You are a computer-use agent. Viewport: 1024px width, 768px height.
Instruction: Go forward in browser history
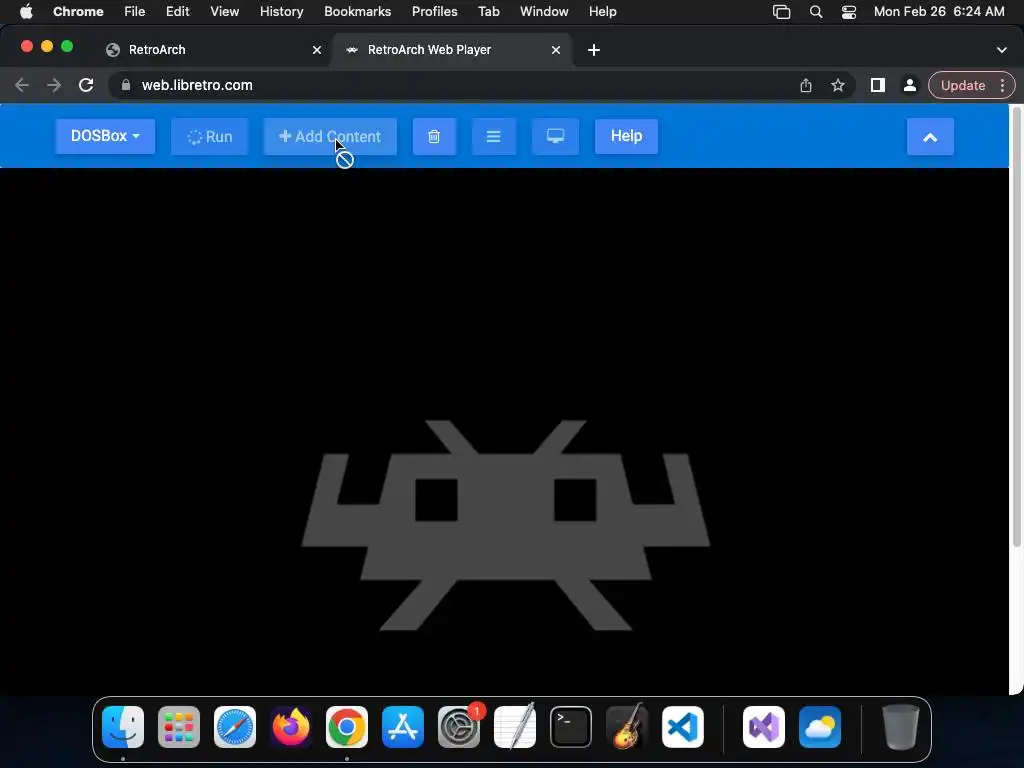54,85
